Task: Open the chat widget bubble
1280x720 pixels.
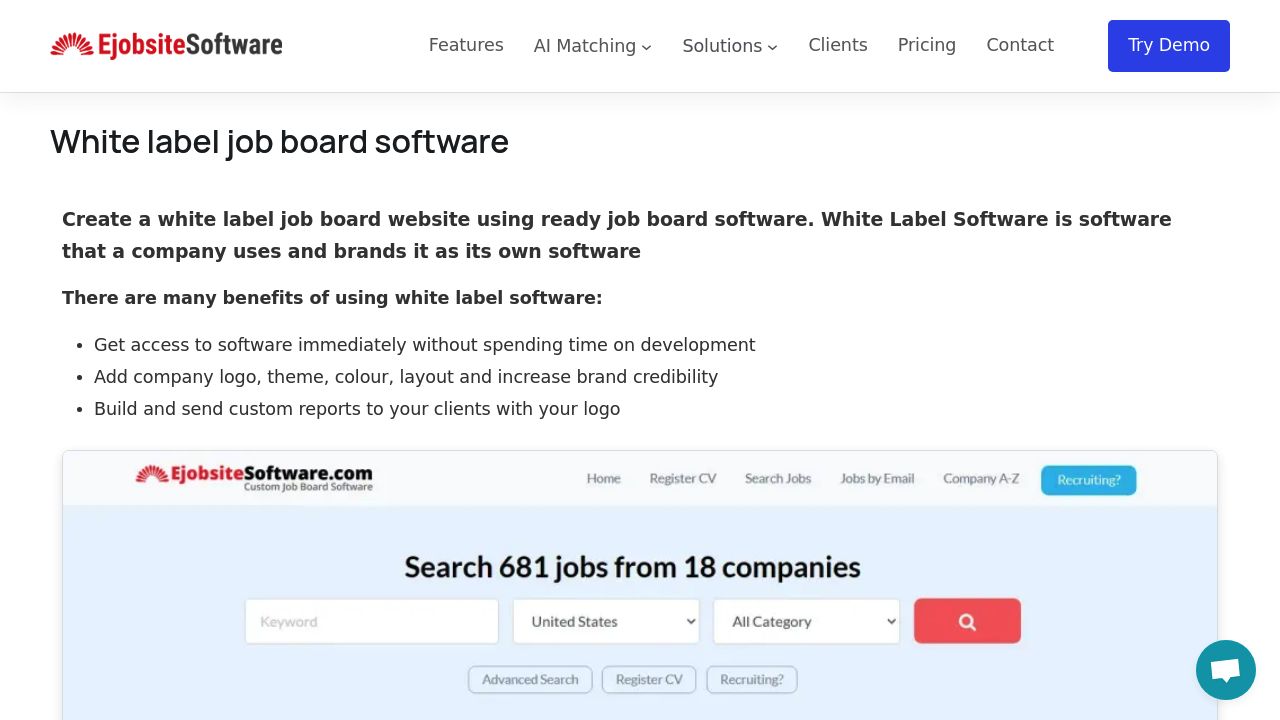Action: point(1225,669)
